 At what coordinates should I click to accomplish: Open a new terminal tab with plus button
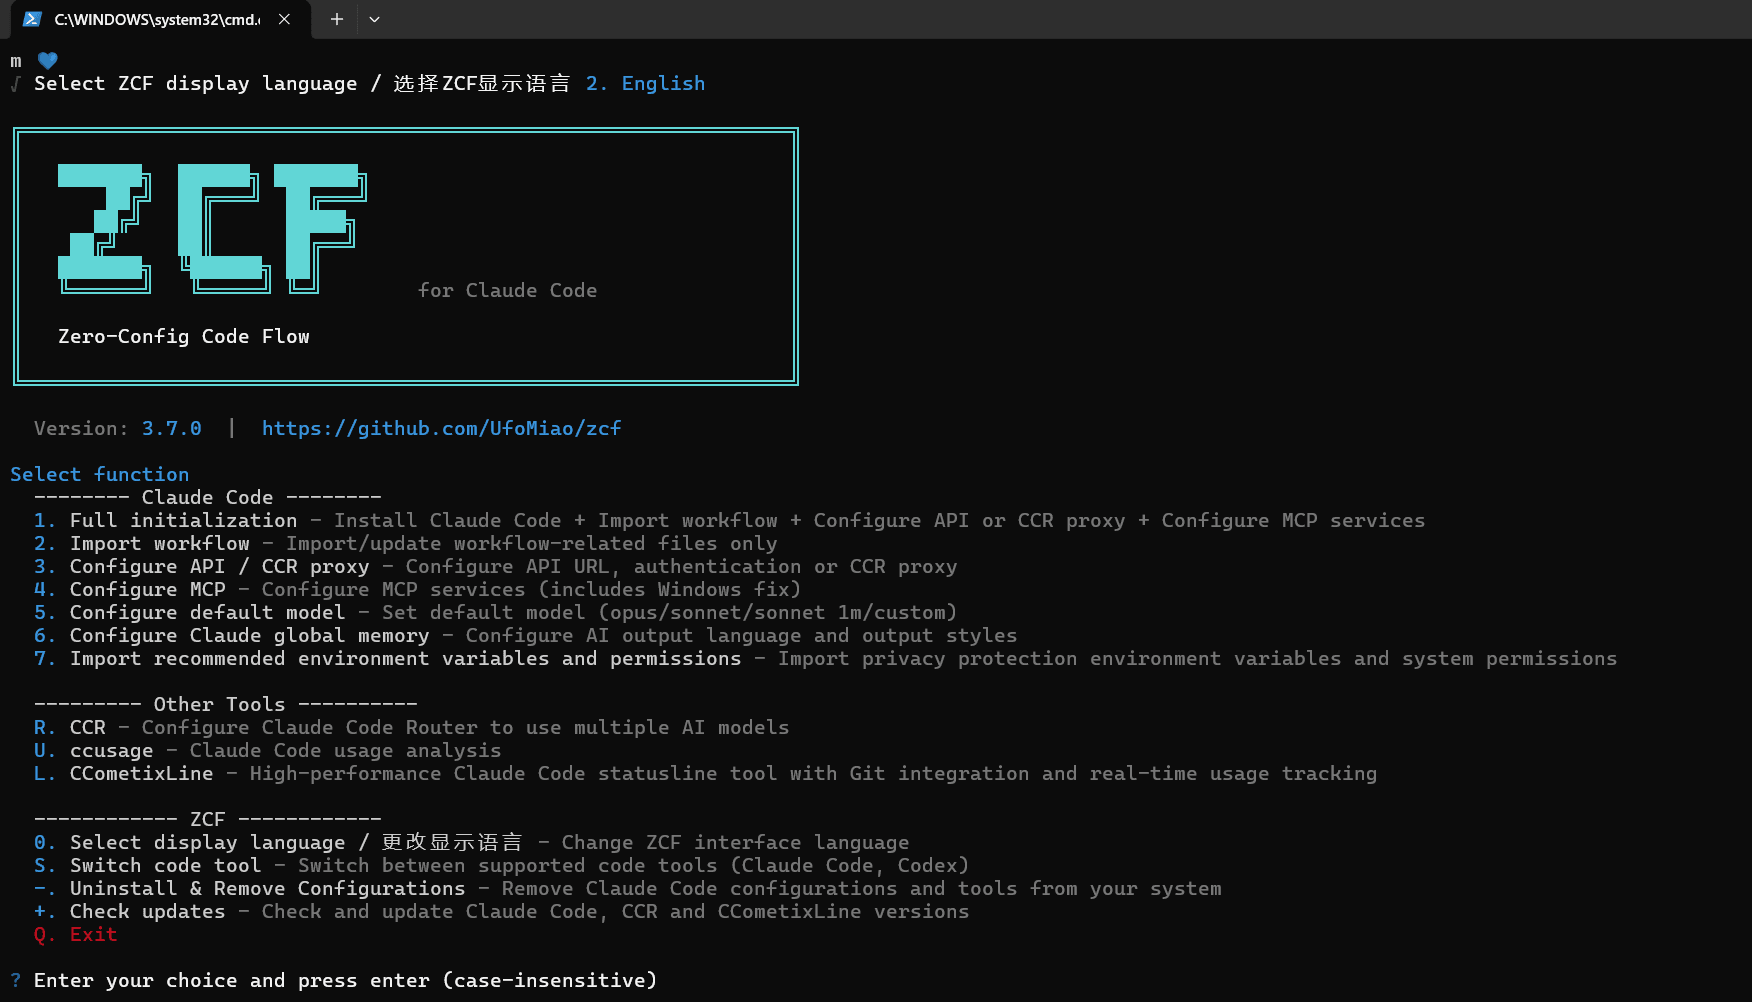[337, 19]
